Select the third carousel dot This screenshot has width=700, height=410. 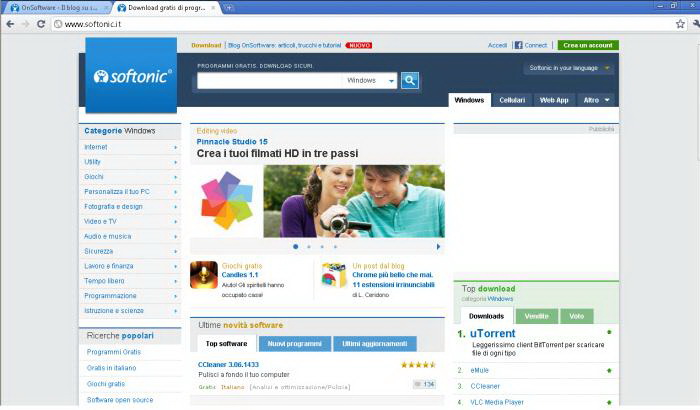pos(322,247)
